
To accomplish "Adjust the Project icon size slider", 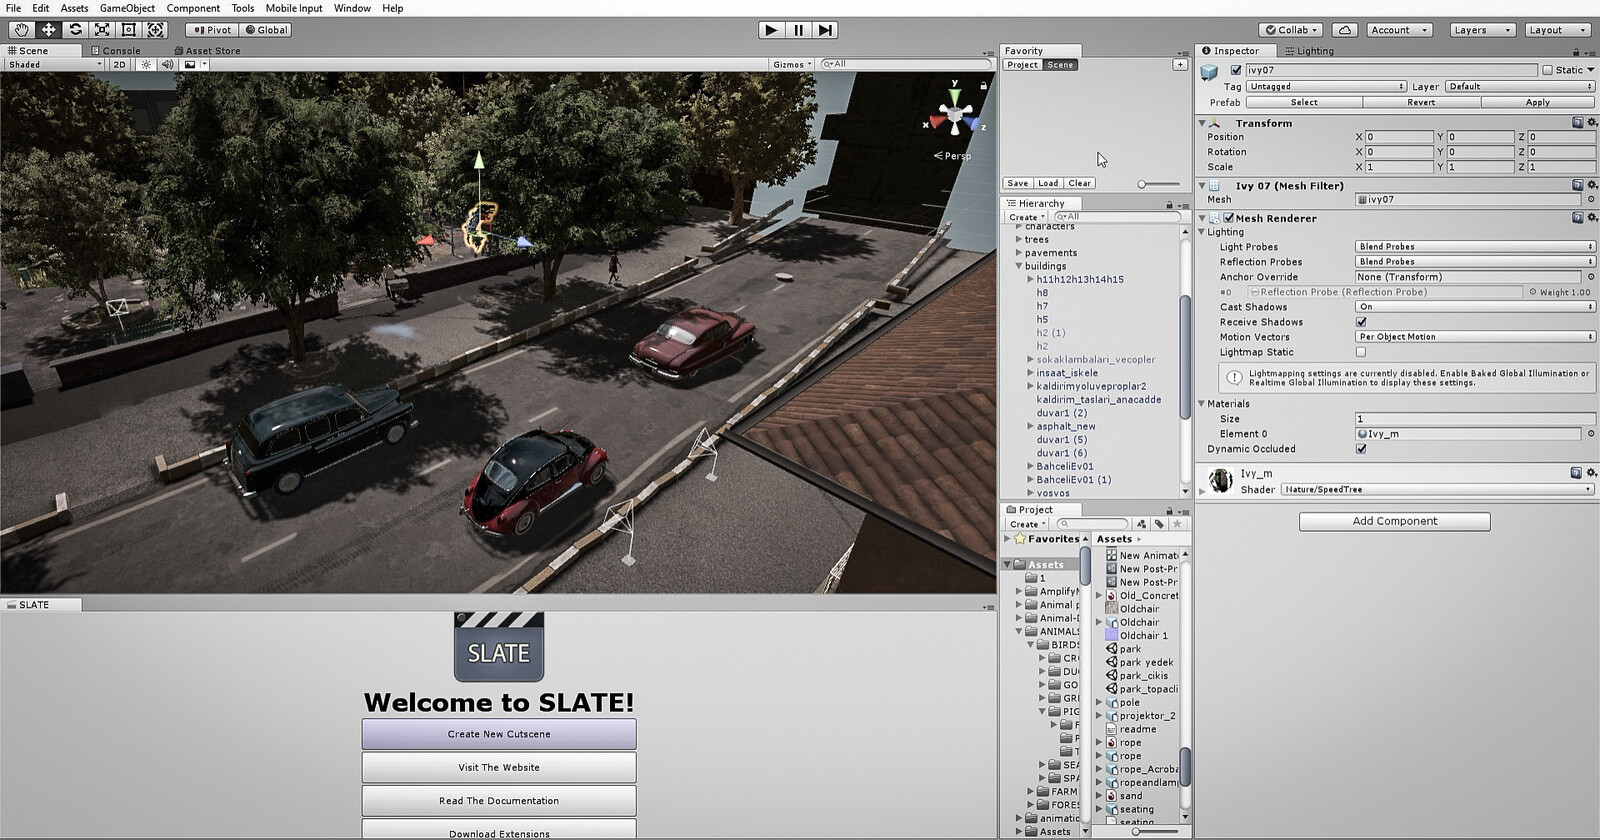I will (x=1136, y=831).
